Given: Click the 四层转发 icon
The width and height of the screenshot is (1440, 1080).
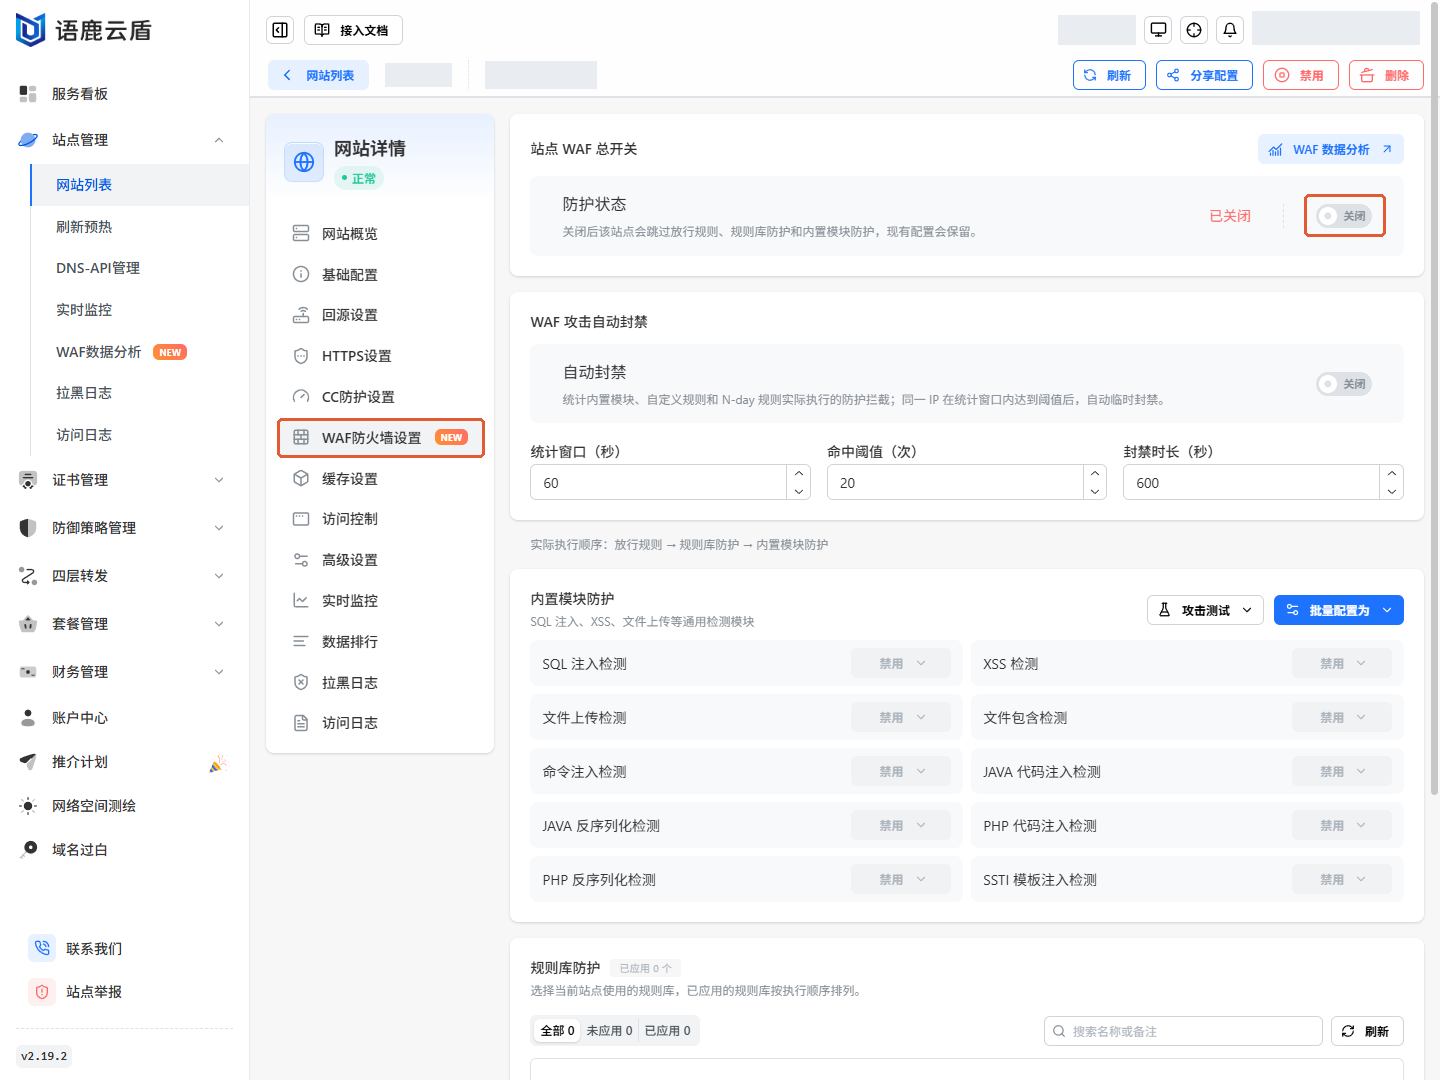Looking at the screenshot, I should click(28, 576).
